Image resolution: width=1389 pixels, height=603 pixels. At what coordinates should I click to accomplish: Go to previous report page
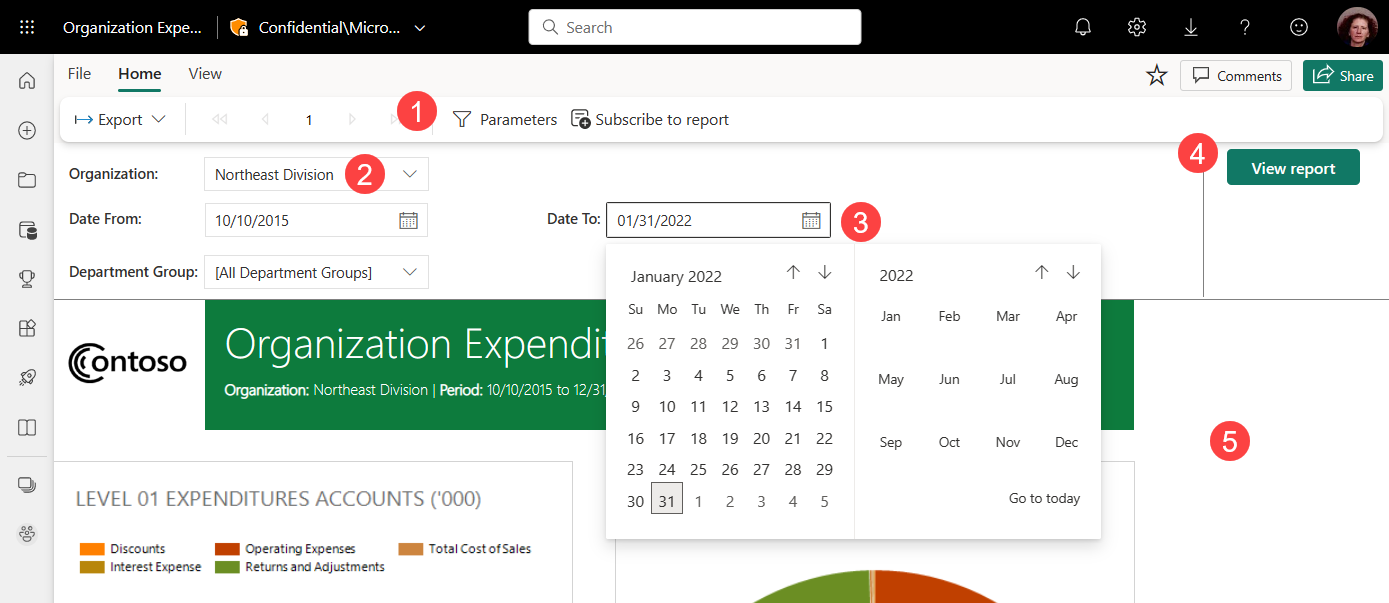(x=265, y=120)
